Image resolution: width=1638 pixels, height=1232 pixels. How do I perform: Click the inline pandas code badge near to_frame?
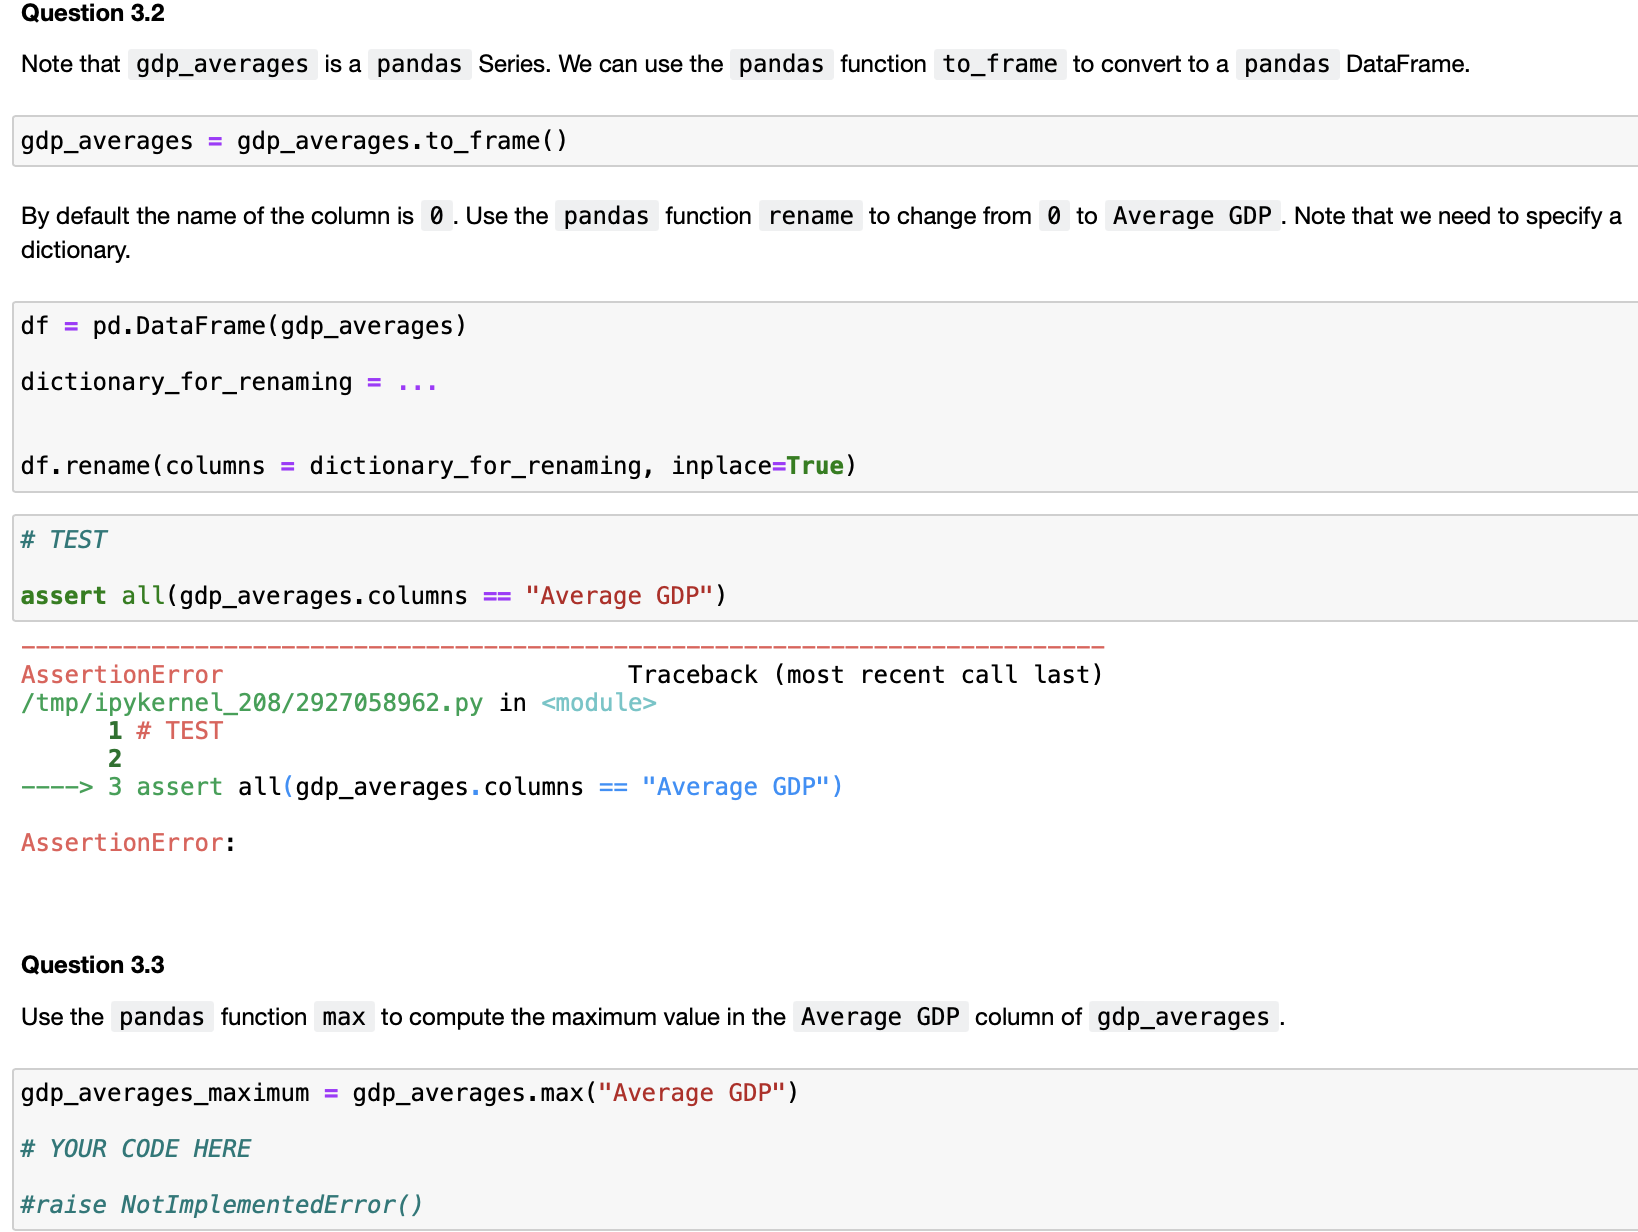coord(781,63)
